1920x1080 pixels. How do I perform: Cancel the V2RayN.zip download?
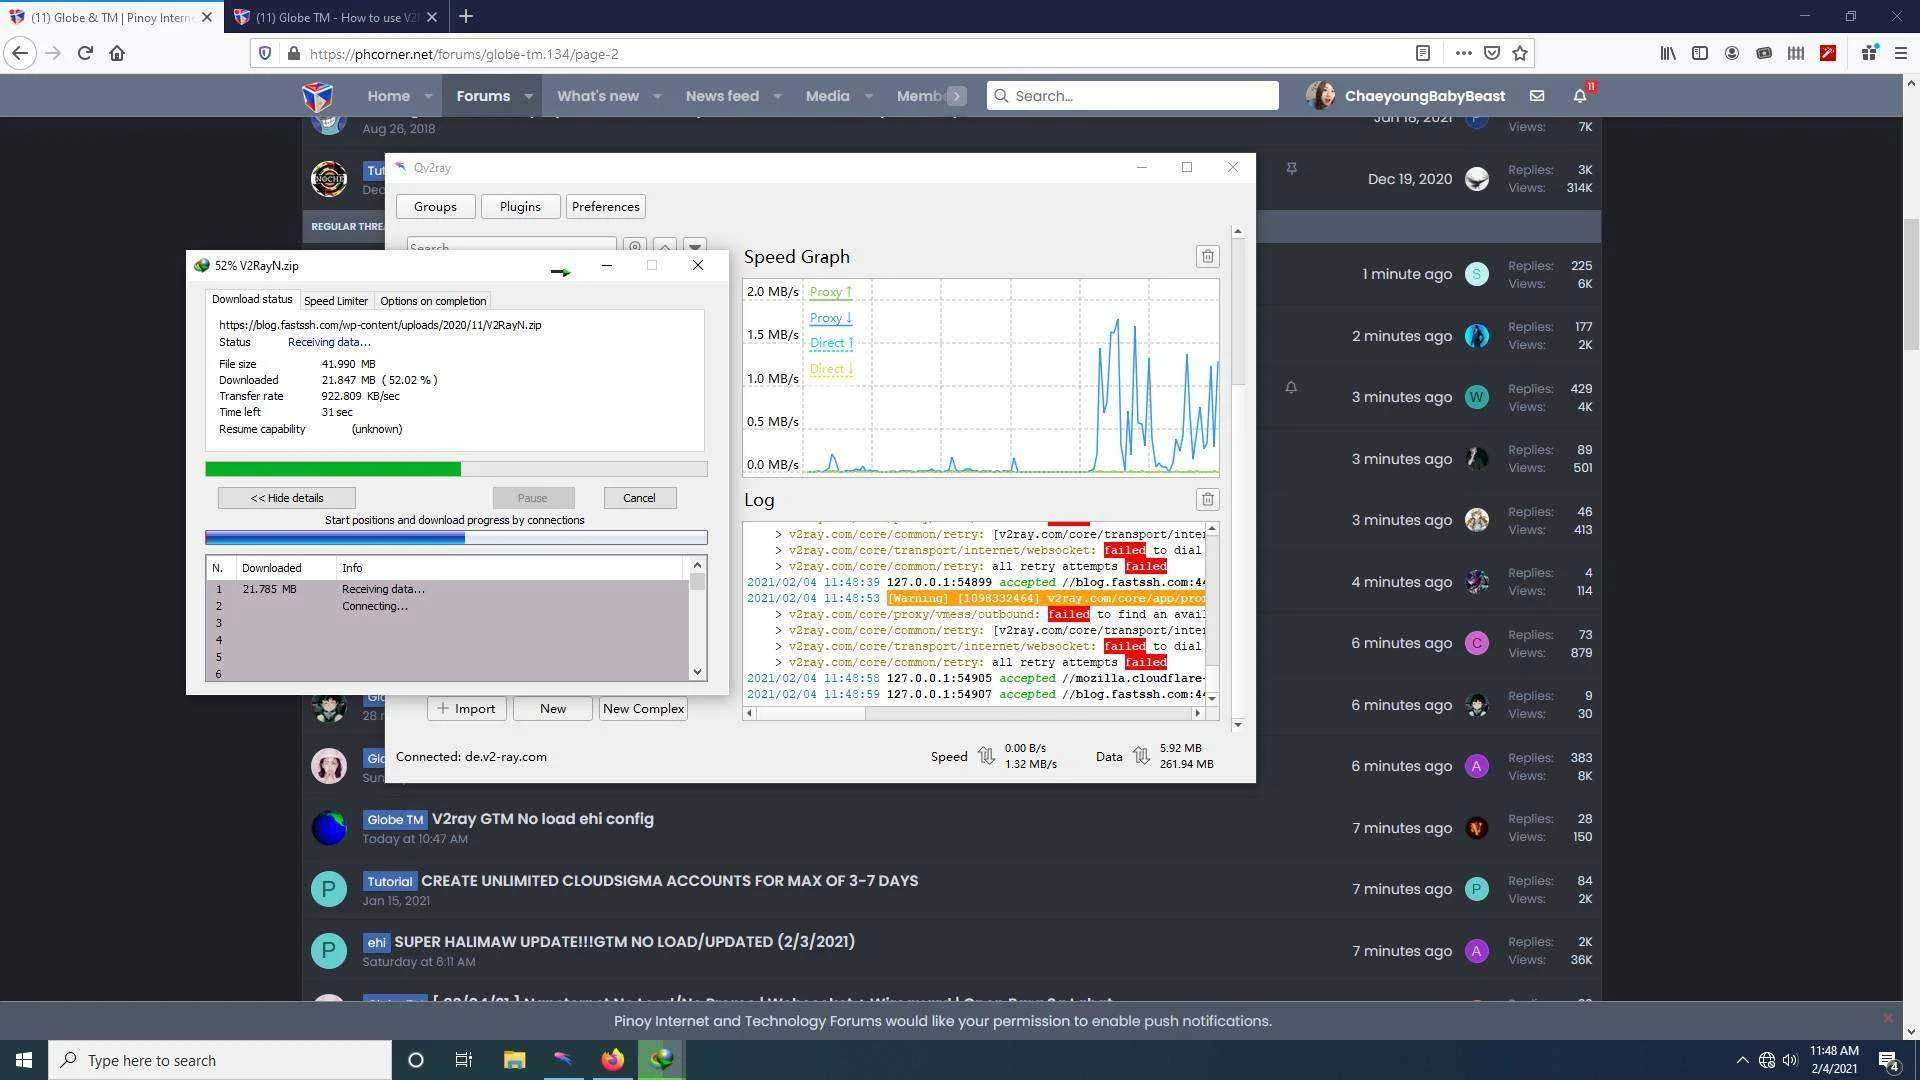click(x=639, y=498)
